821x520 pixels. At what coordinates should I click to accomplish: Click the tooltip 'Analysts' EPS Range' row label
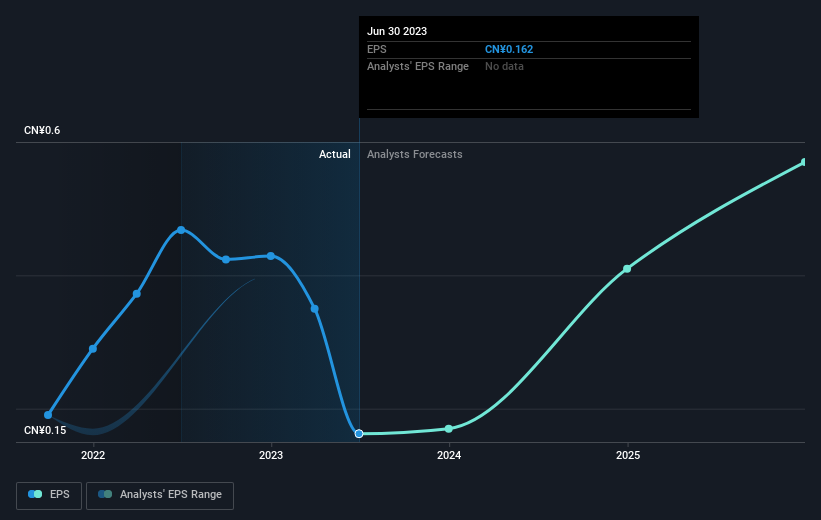click(418, 66)
